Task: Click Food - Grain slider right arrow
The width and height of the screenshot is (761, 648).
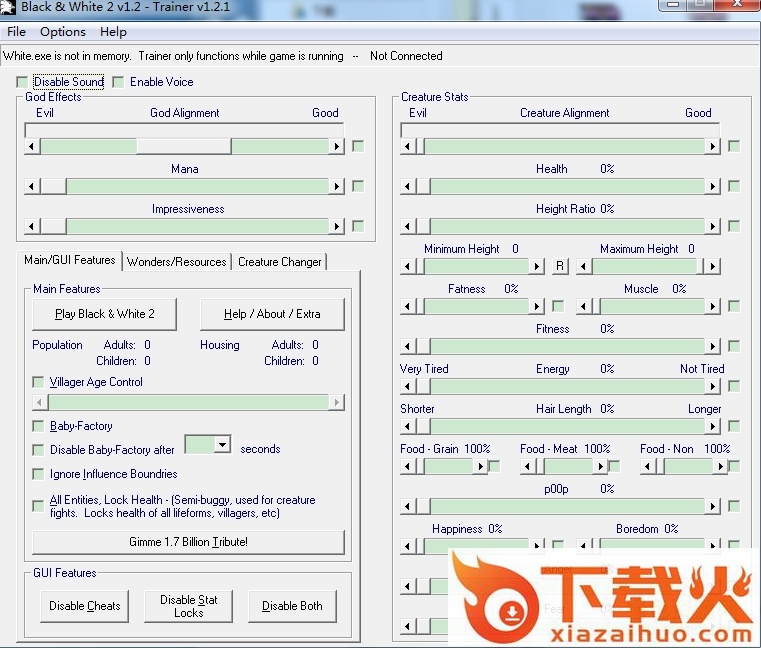Action: [480, 466]
